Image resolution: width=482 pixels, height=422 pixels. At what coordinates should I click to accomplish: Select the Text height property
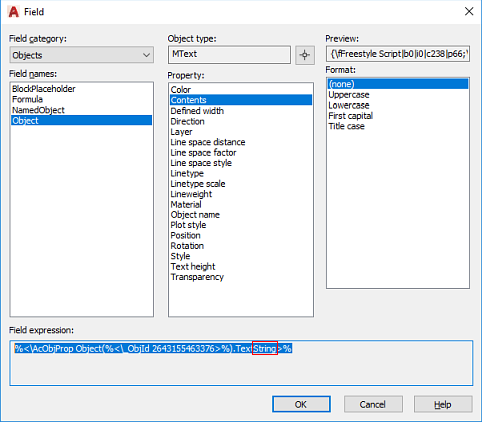tap(193, 267)
